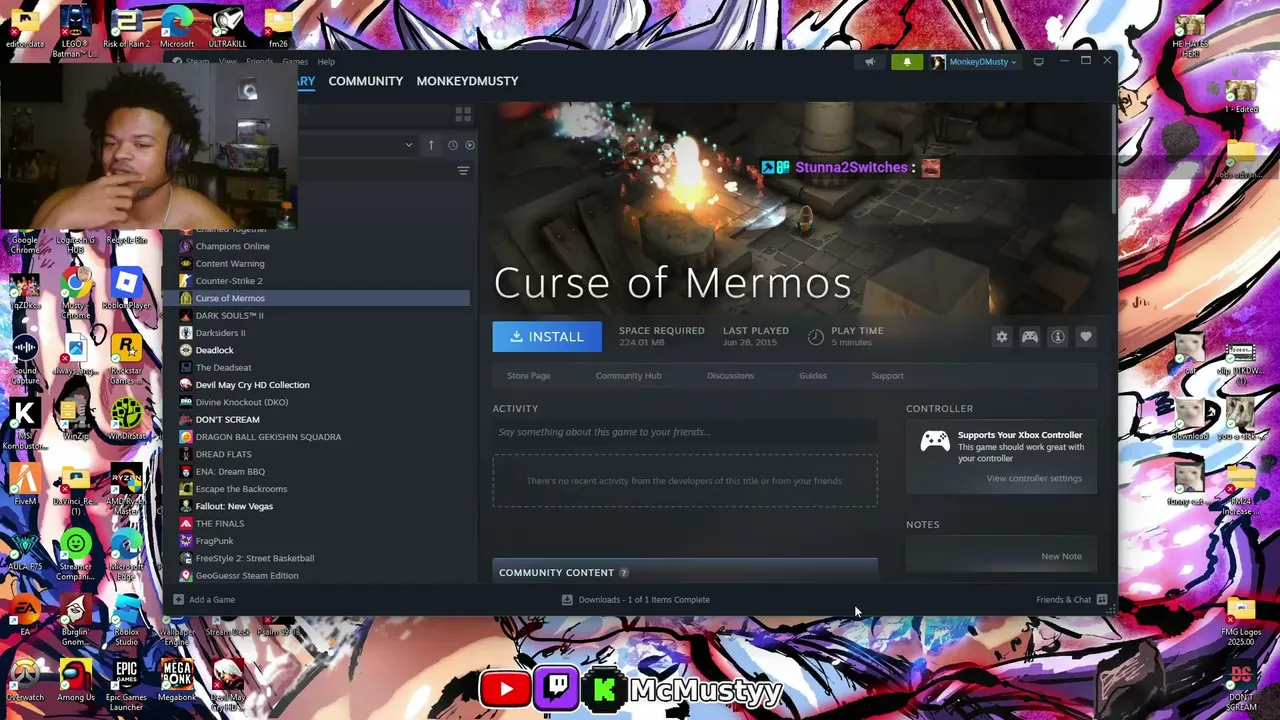Open Friends & Chat panel

1072,600
